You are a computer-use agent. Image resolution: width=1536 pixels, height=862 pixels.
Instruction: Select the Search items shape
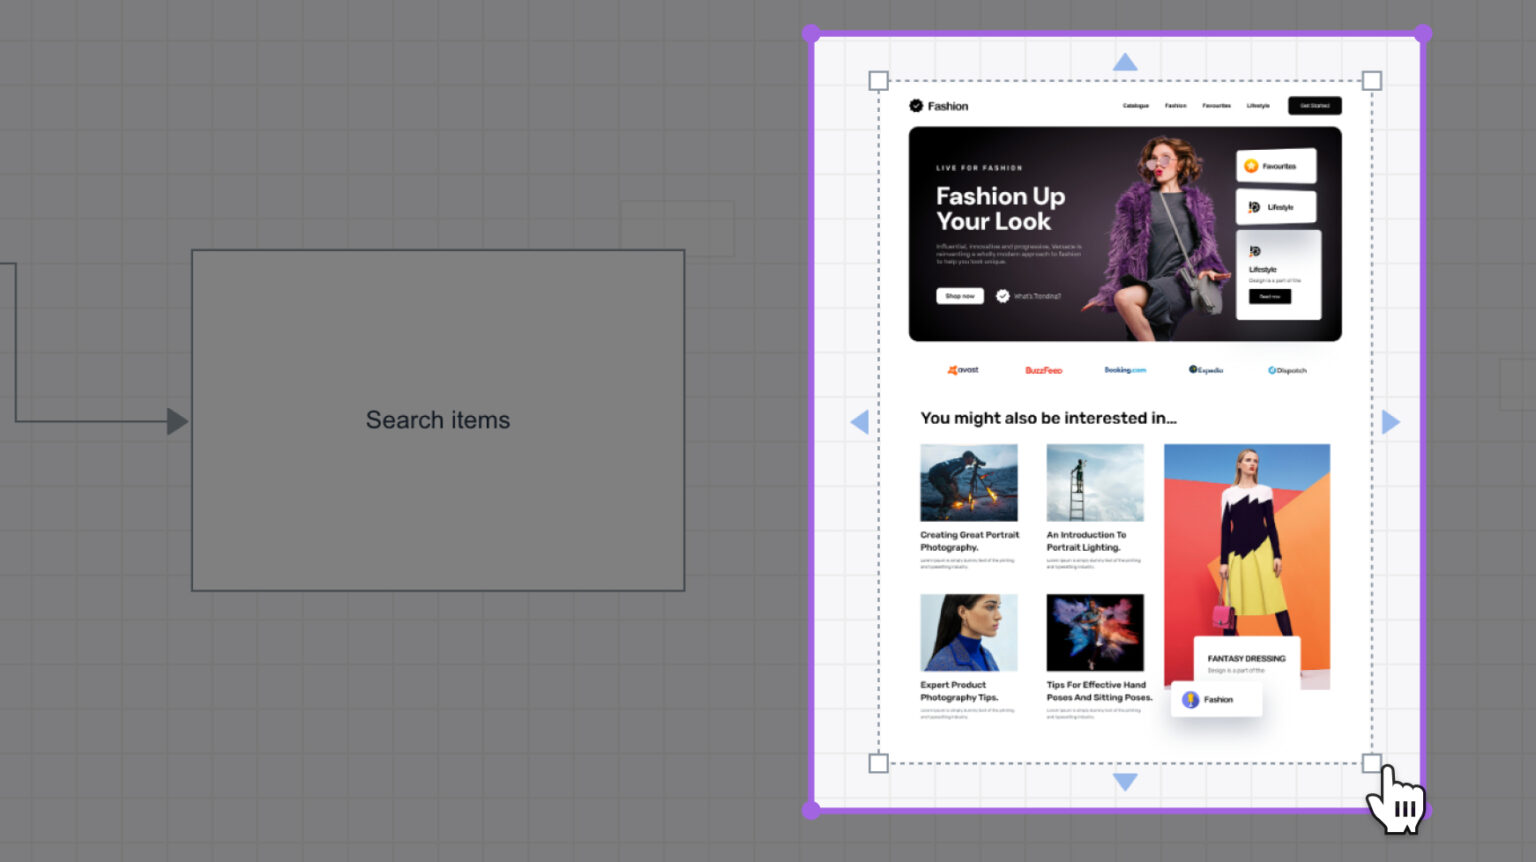point(437,419)
